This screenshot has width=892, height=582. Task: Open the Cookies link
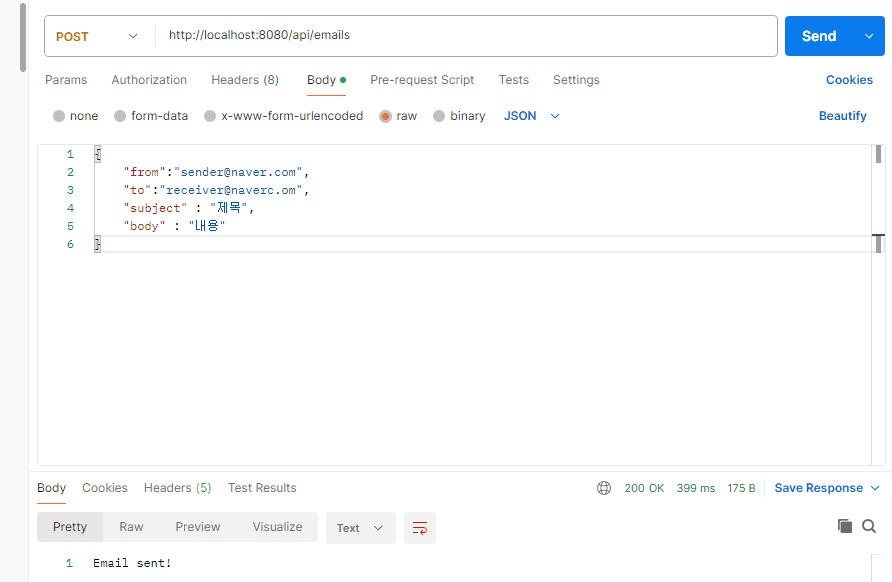(x=849, y=80)
